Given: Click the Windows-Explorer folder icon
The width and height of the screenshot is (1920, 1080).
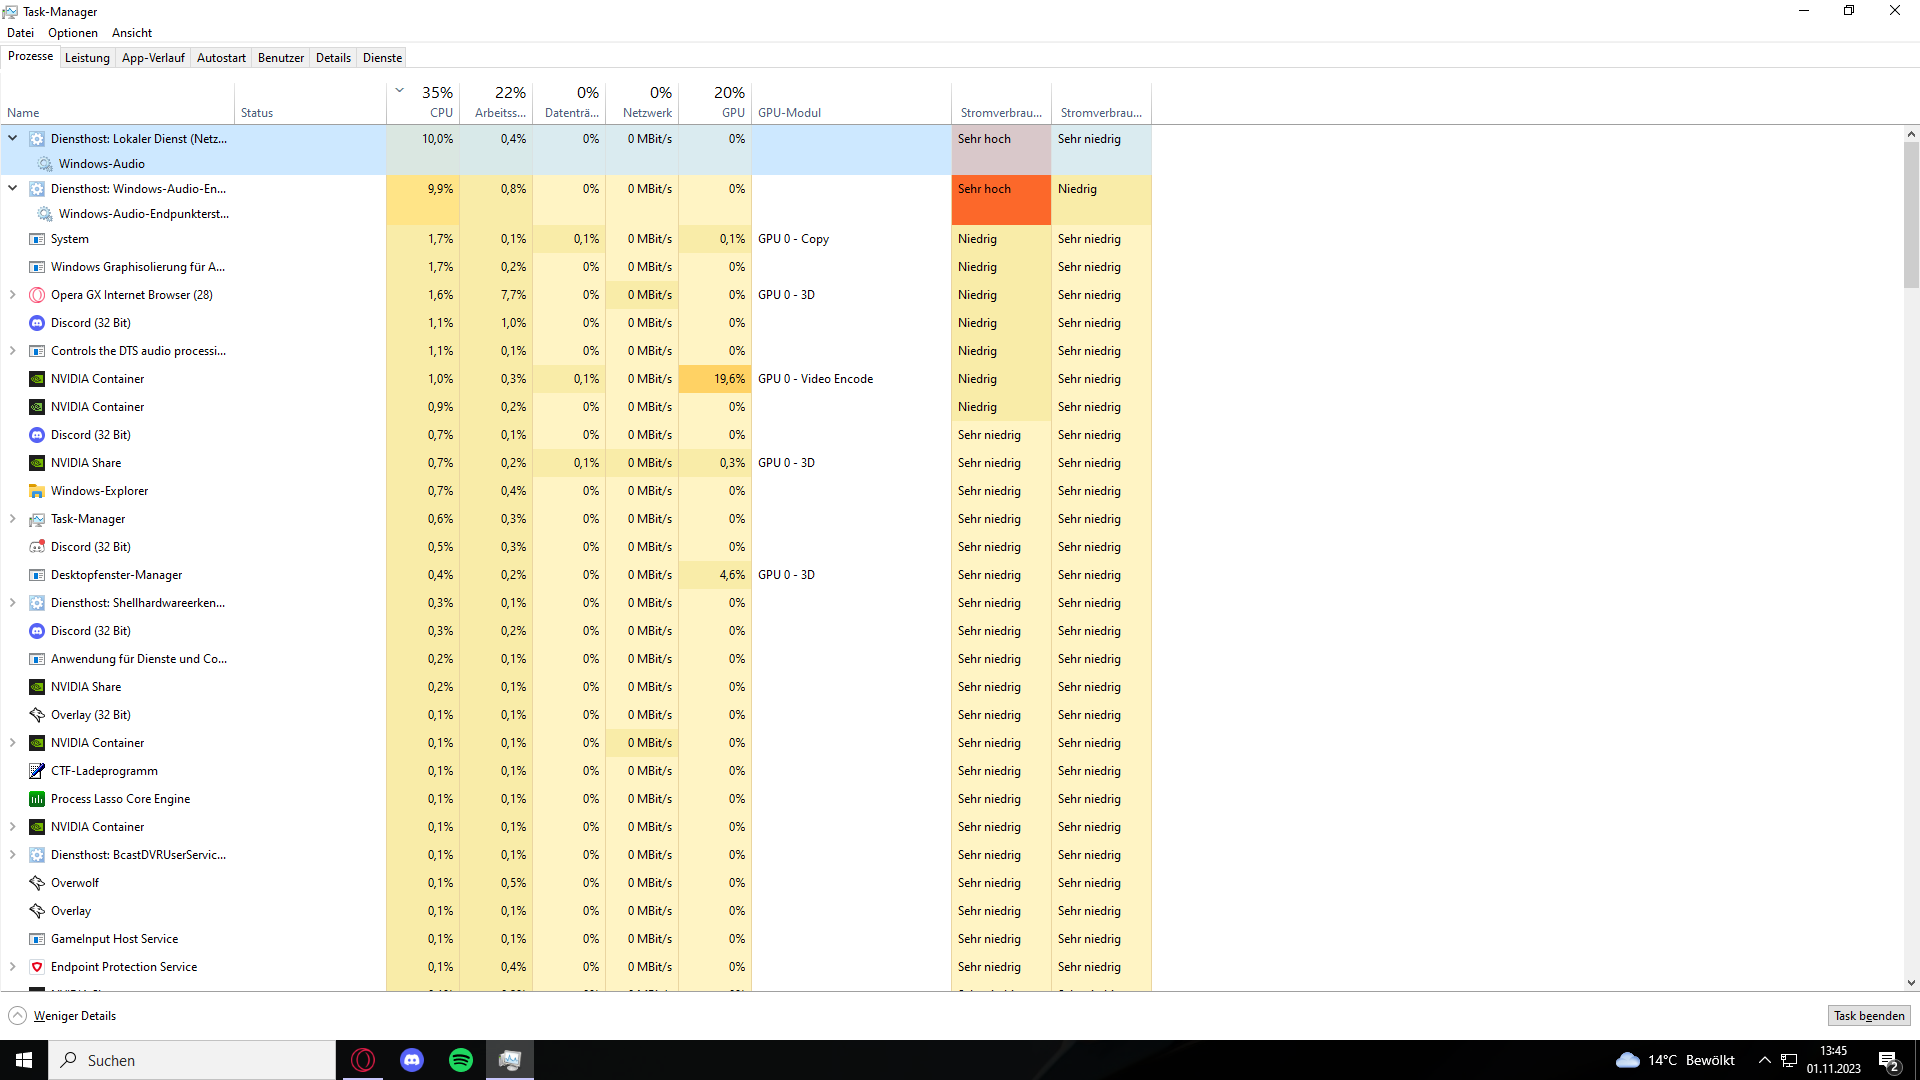Looking at the screenshot, I should click(x=37, y=491).
